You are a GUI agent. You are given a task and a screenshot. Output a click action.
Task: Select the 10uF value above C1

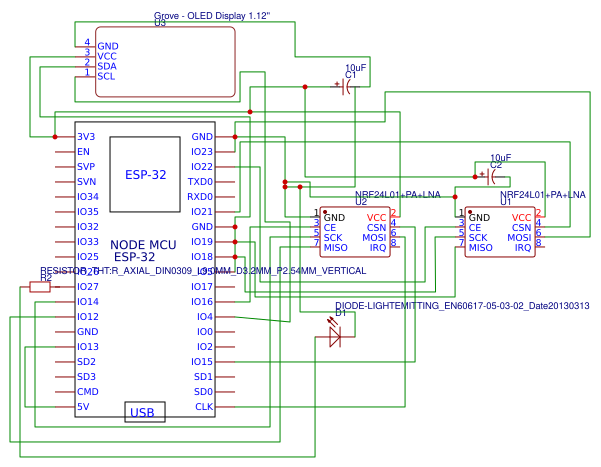click(356, 68)
